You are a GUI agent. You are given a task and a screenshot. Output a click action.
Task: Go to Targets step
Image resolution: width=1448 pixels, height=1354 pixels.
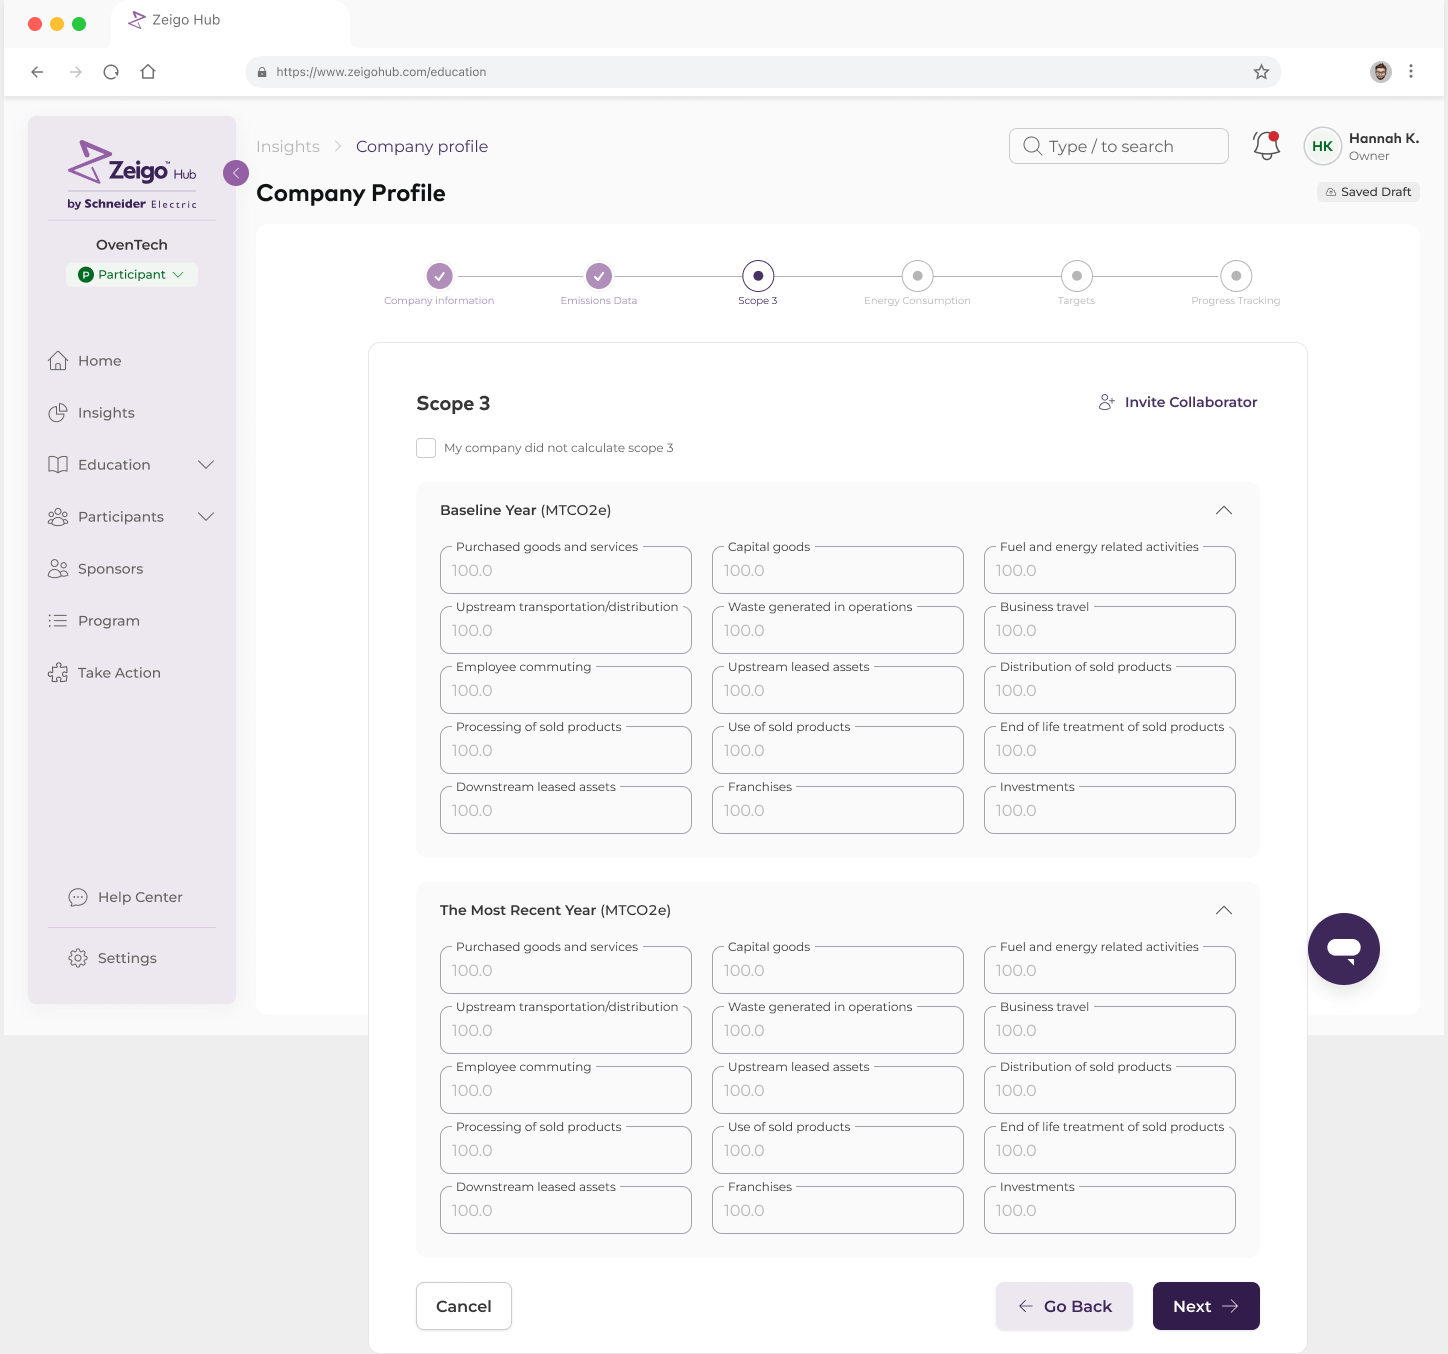[1077, 276]
